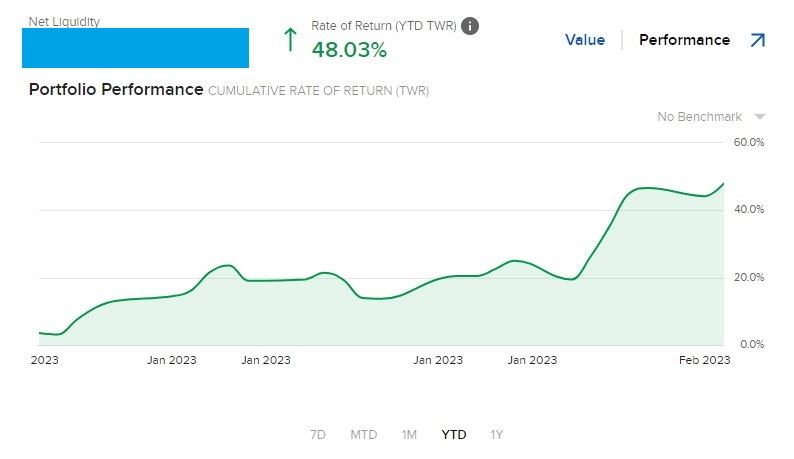Click the Portfolio Performance heading

[x=115, y=90]
